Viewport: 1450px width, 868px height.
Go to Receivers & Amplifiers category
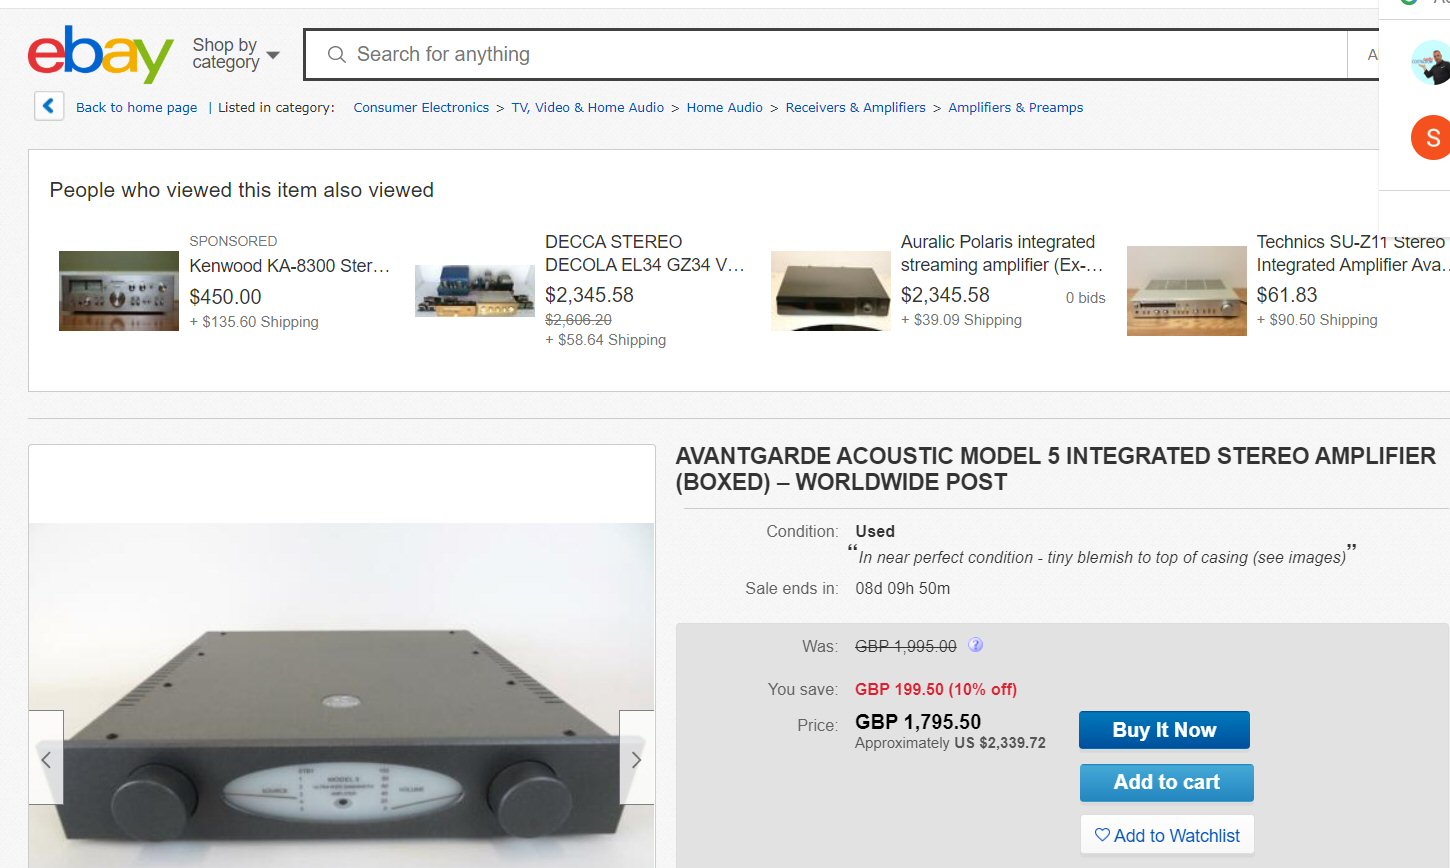[x=855, y=108]
